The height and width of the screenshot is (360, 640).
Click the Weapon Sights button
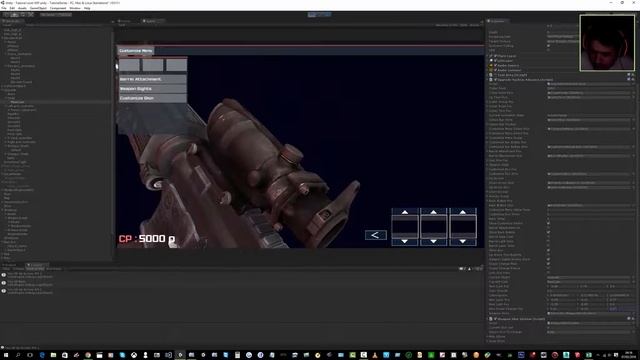pos(152,89)
